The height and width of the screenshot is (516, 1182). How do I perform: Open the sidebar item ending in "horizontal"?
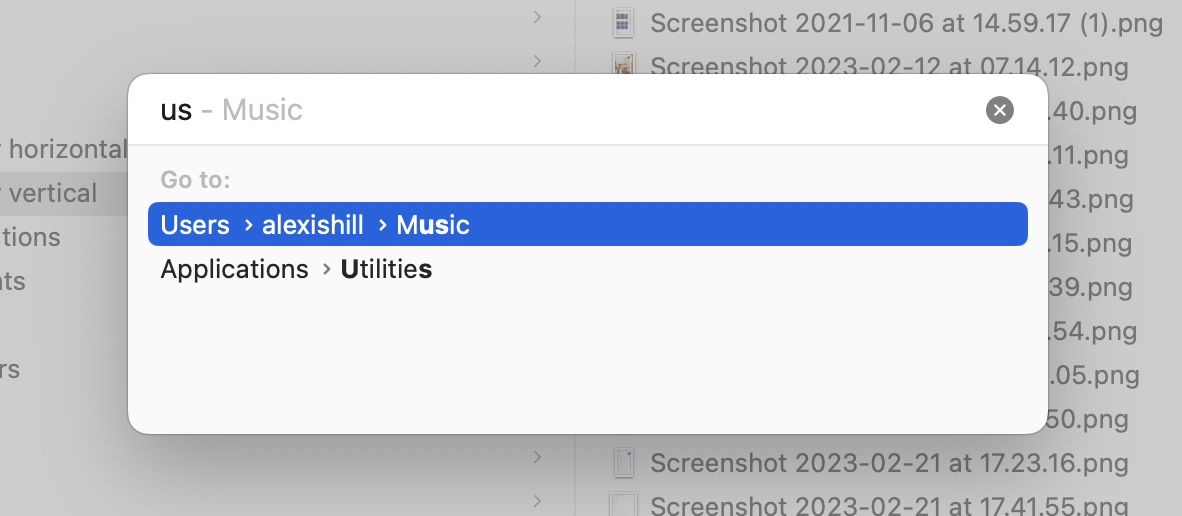point(66,150)
